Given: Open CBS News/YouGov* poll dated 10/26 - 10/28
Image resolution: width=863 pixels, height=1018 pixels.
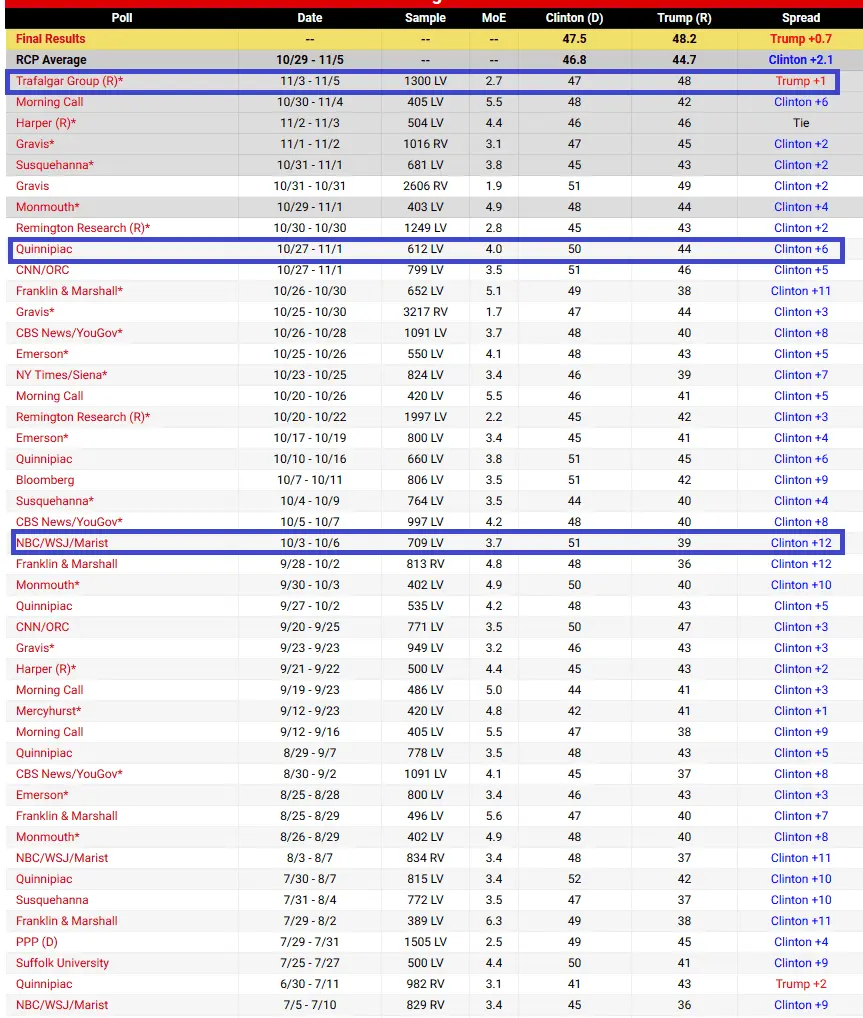Looking at the screenshot, I should [x=69, y=333].
